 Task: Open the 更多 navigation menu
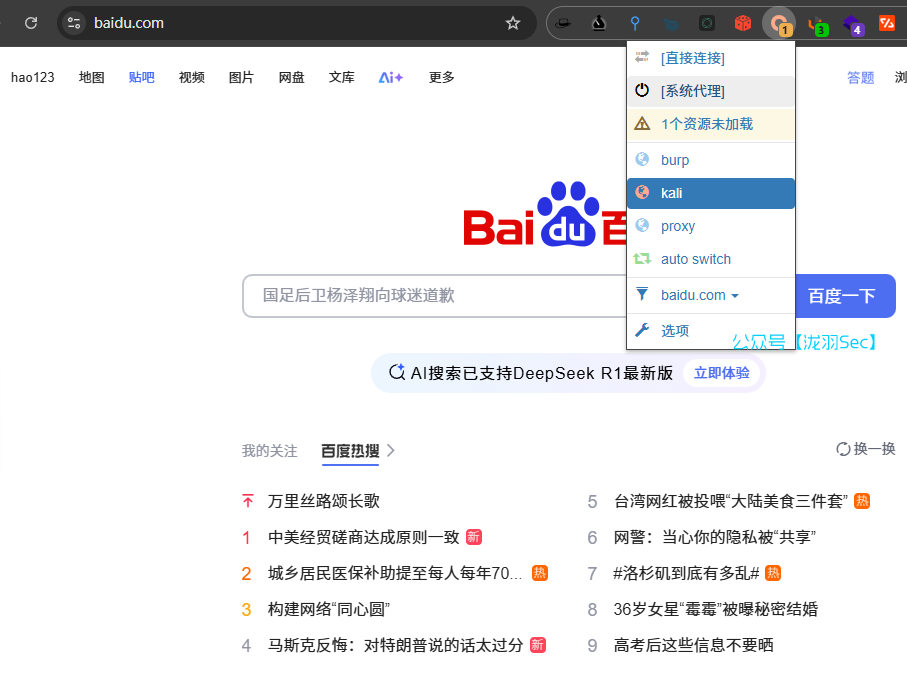441,77
